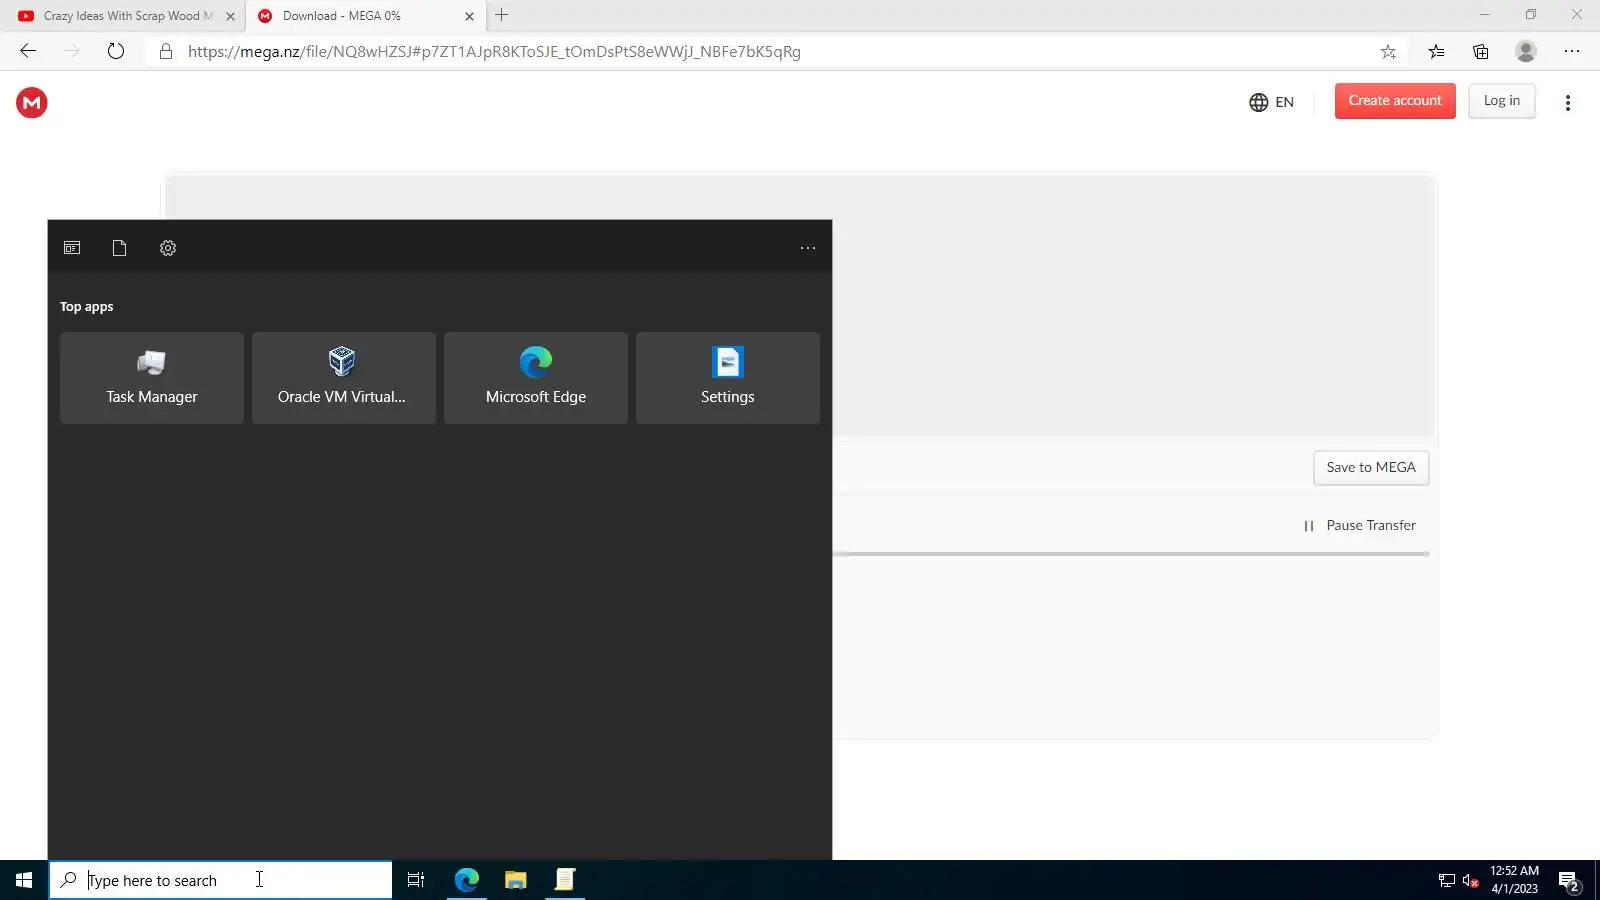
Task: Click the mega.nz address bar URL
Action: pos(494,52)
